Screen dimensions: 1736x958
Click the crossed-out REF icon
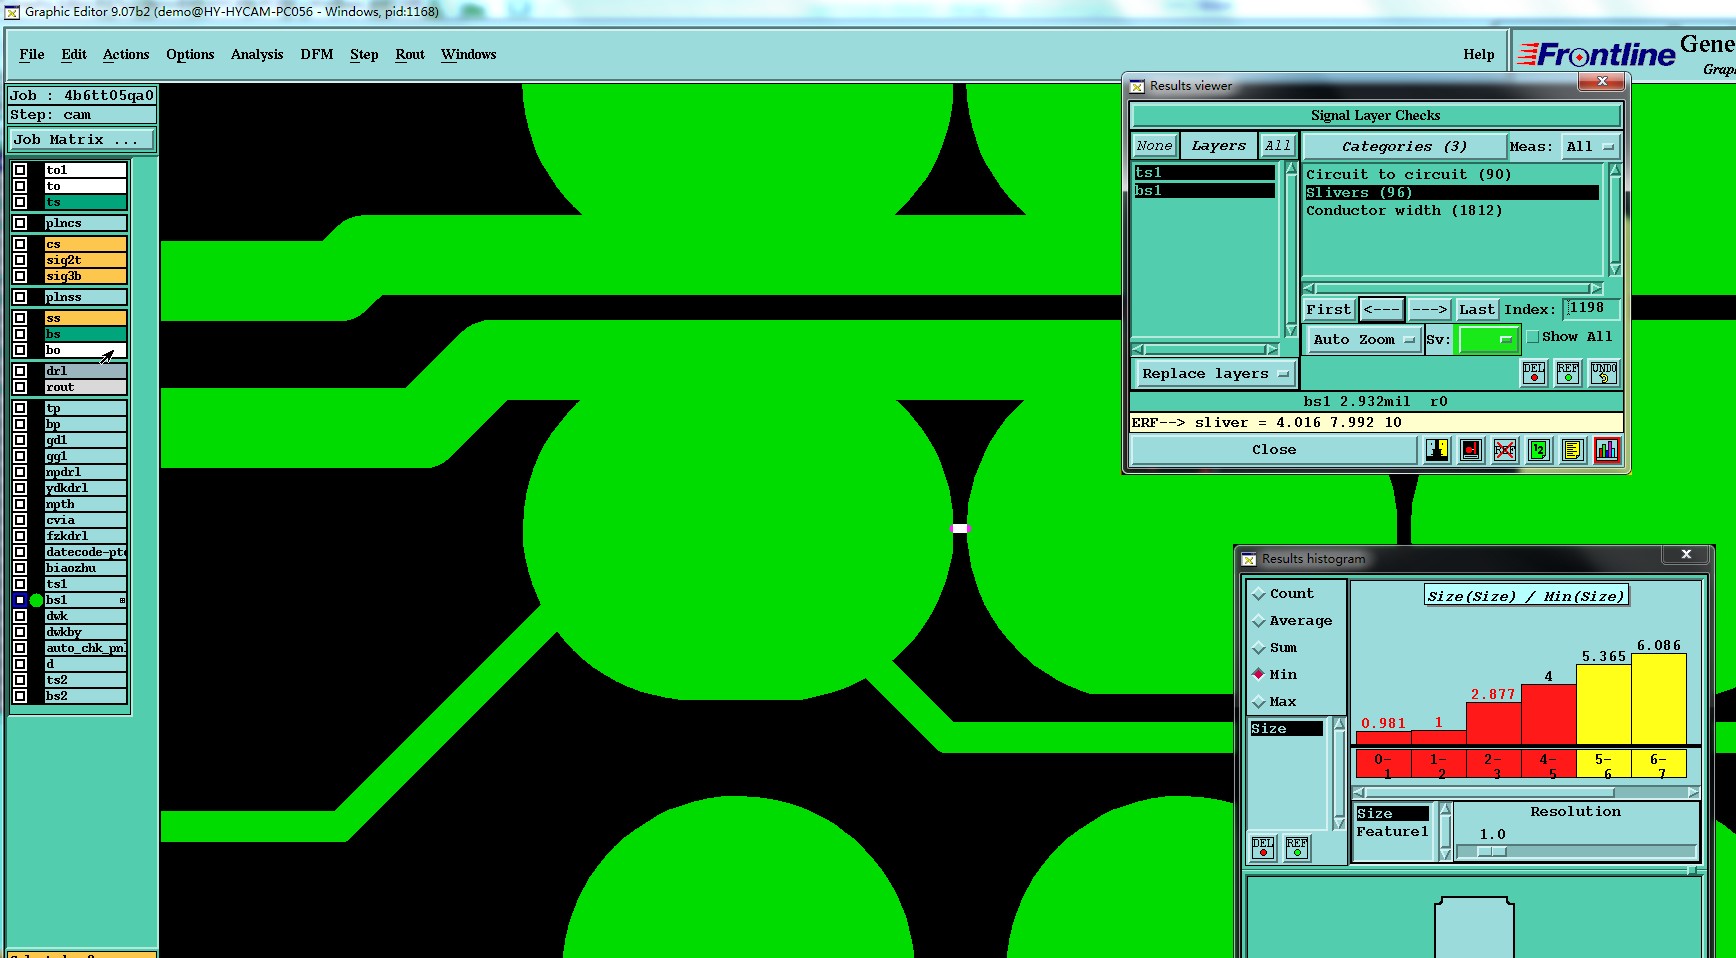pyautogui.click(x=1505, y=450)
